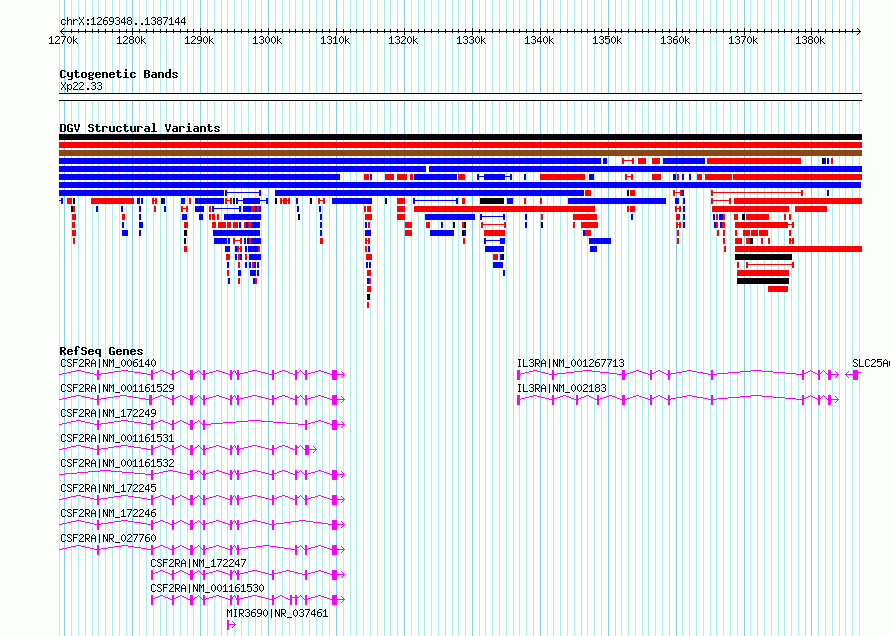Select the DGV Structural Variants track heading
Screen dimensions: 890x636
tap(140, 128)
